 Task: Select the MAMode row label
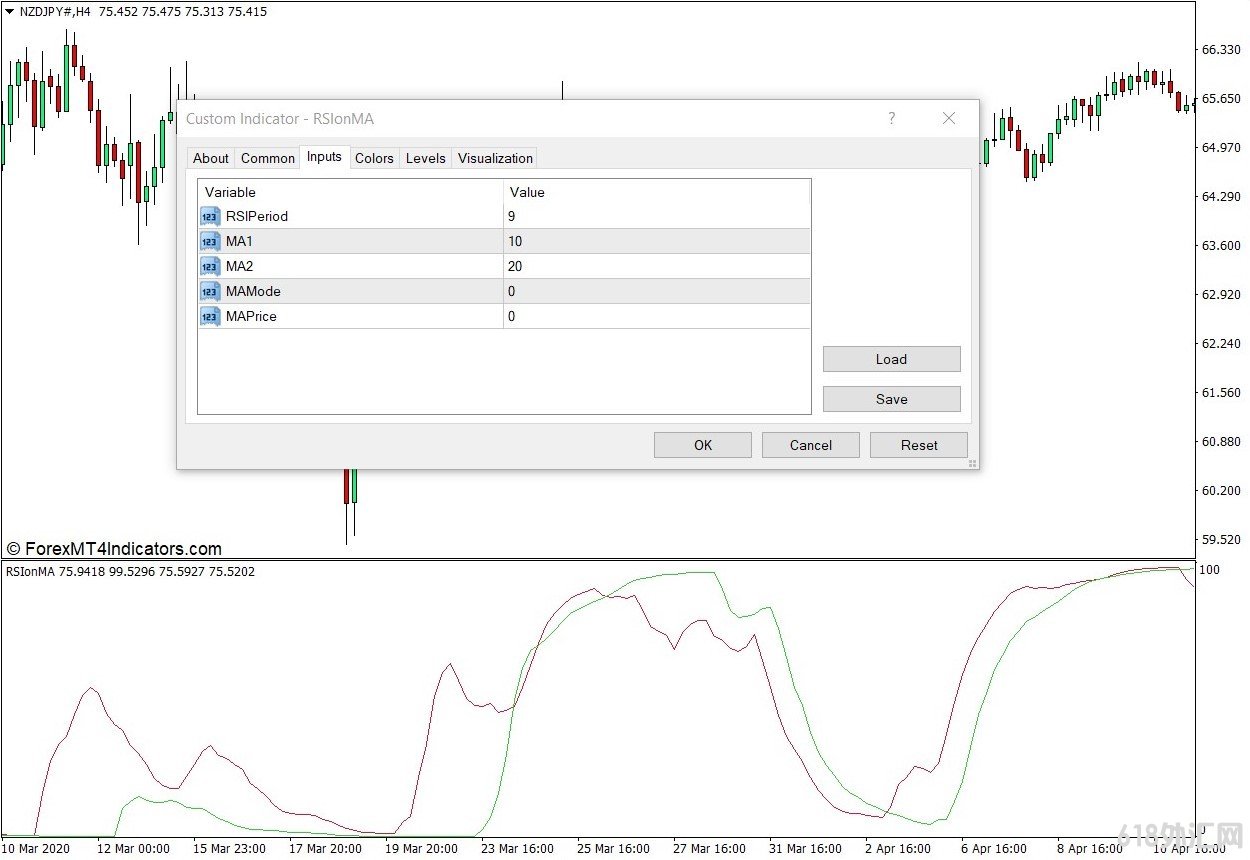(x=254, y=291)
